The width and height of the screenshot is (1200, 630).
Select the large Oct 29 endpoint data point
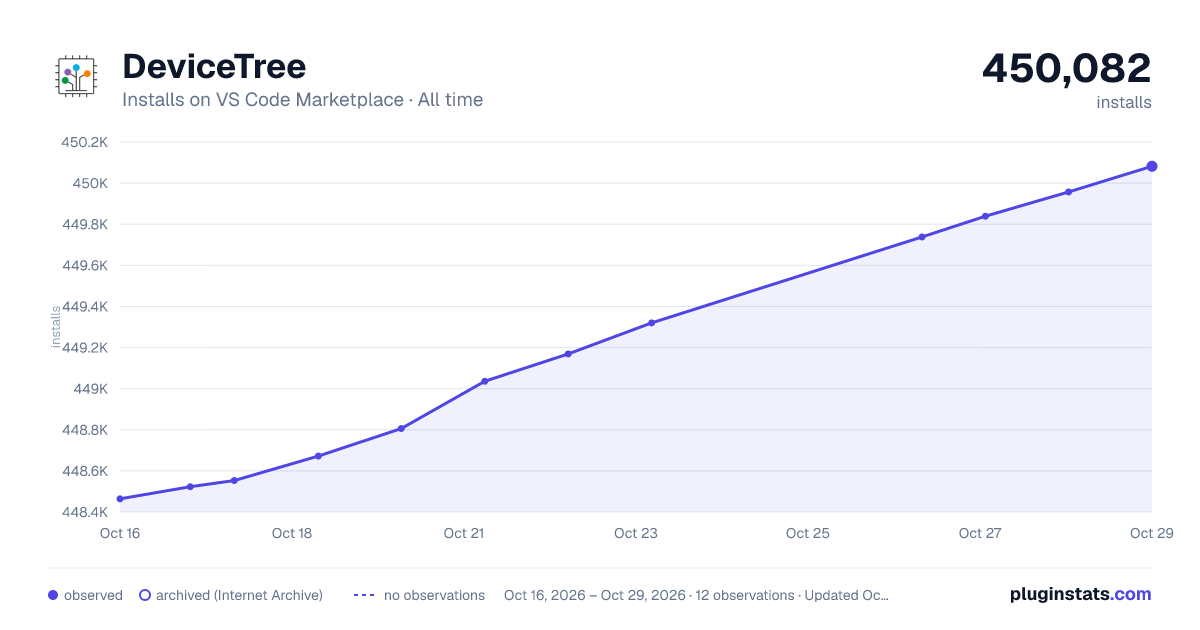tap(1152, 166)
